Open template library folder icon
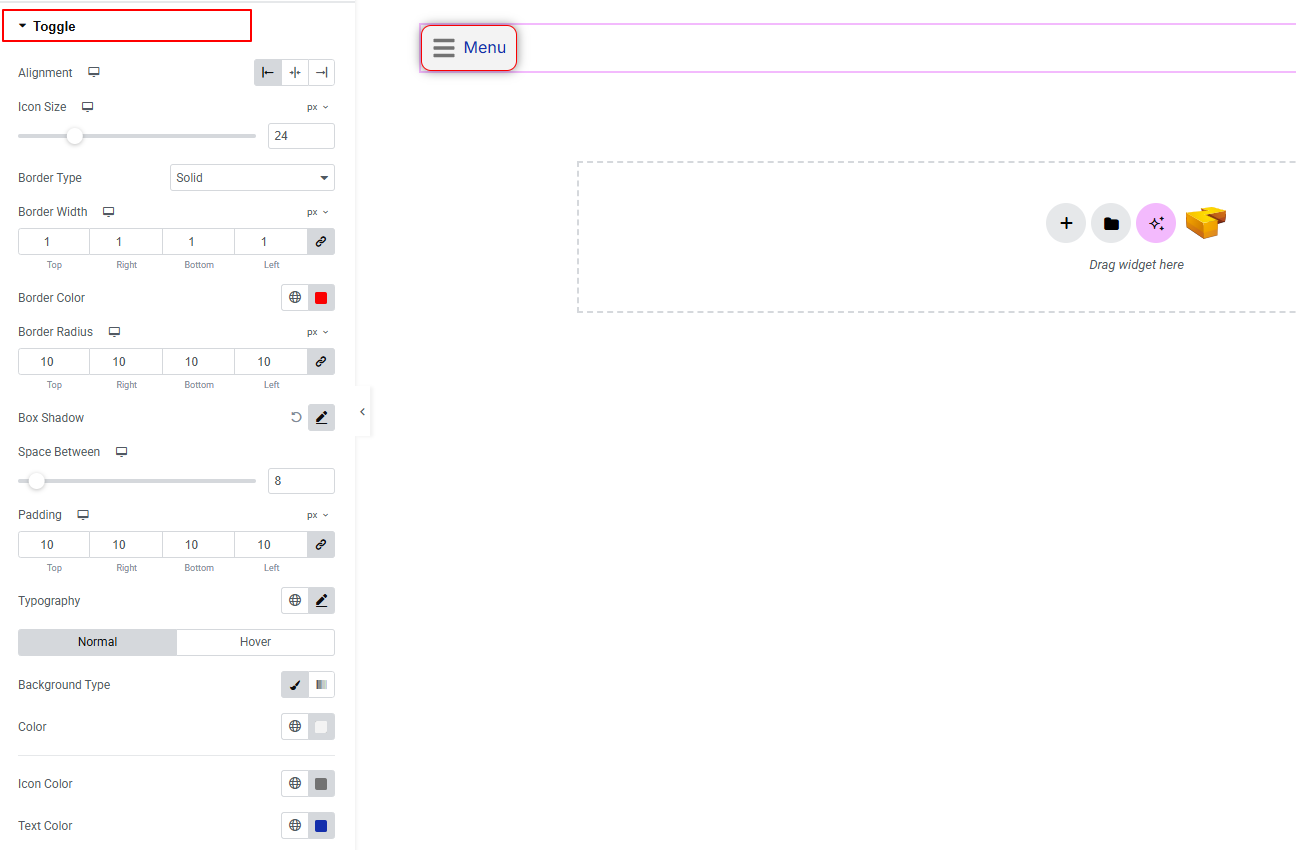The width and height of the screenshot is (1296, 850). [x=1111, y=223]
